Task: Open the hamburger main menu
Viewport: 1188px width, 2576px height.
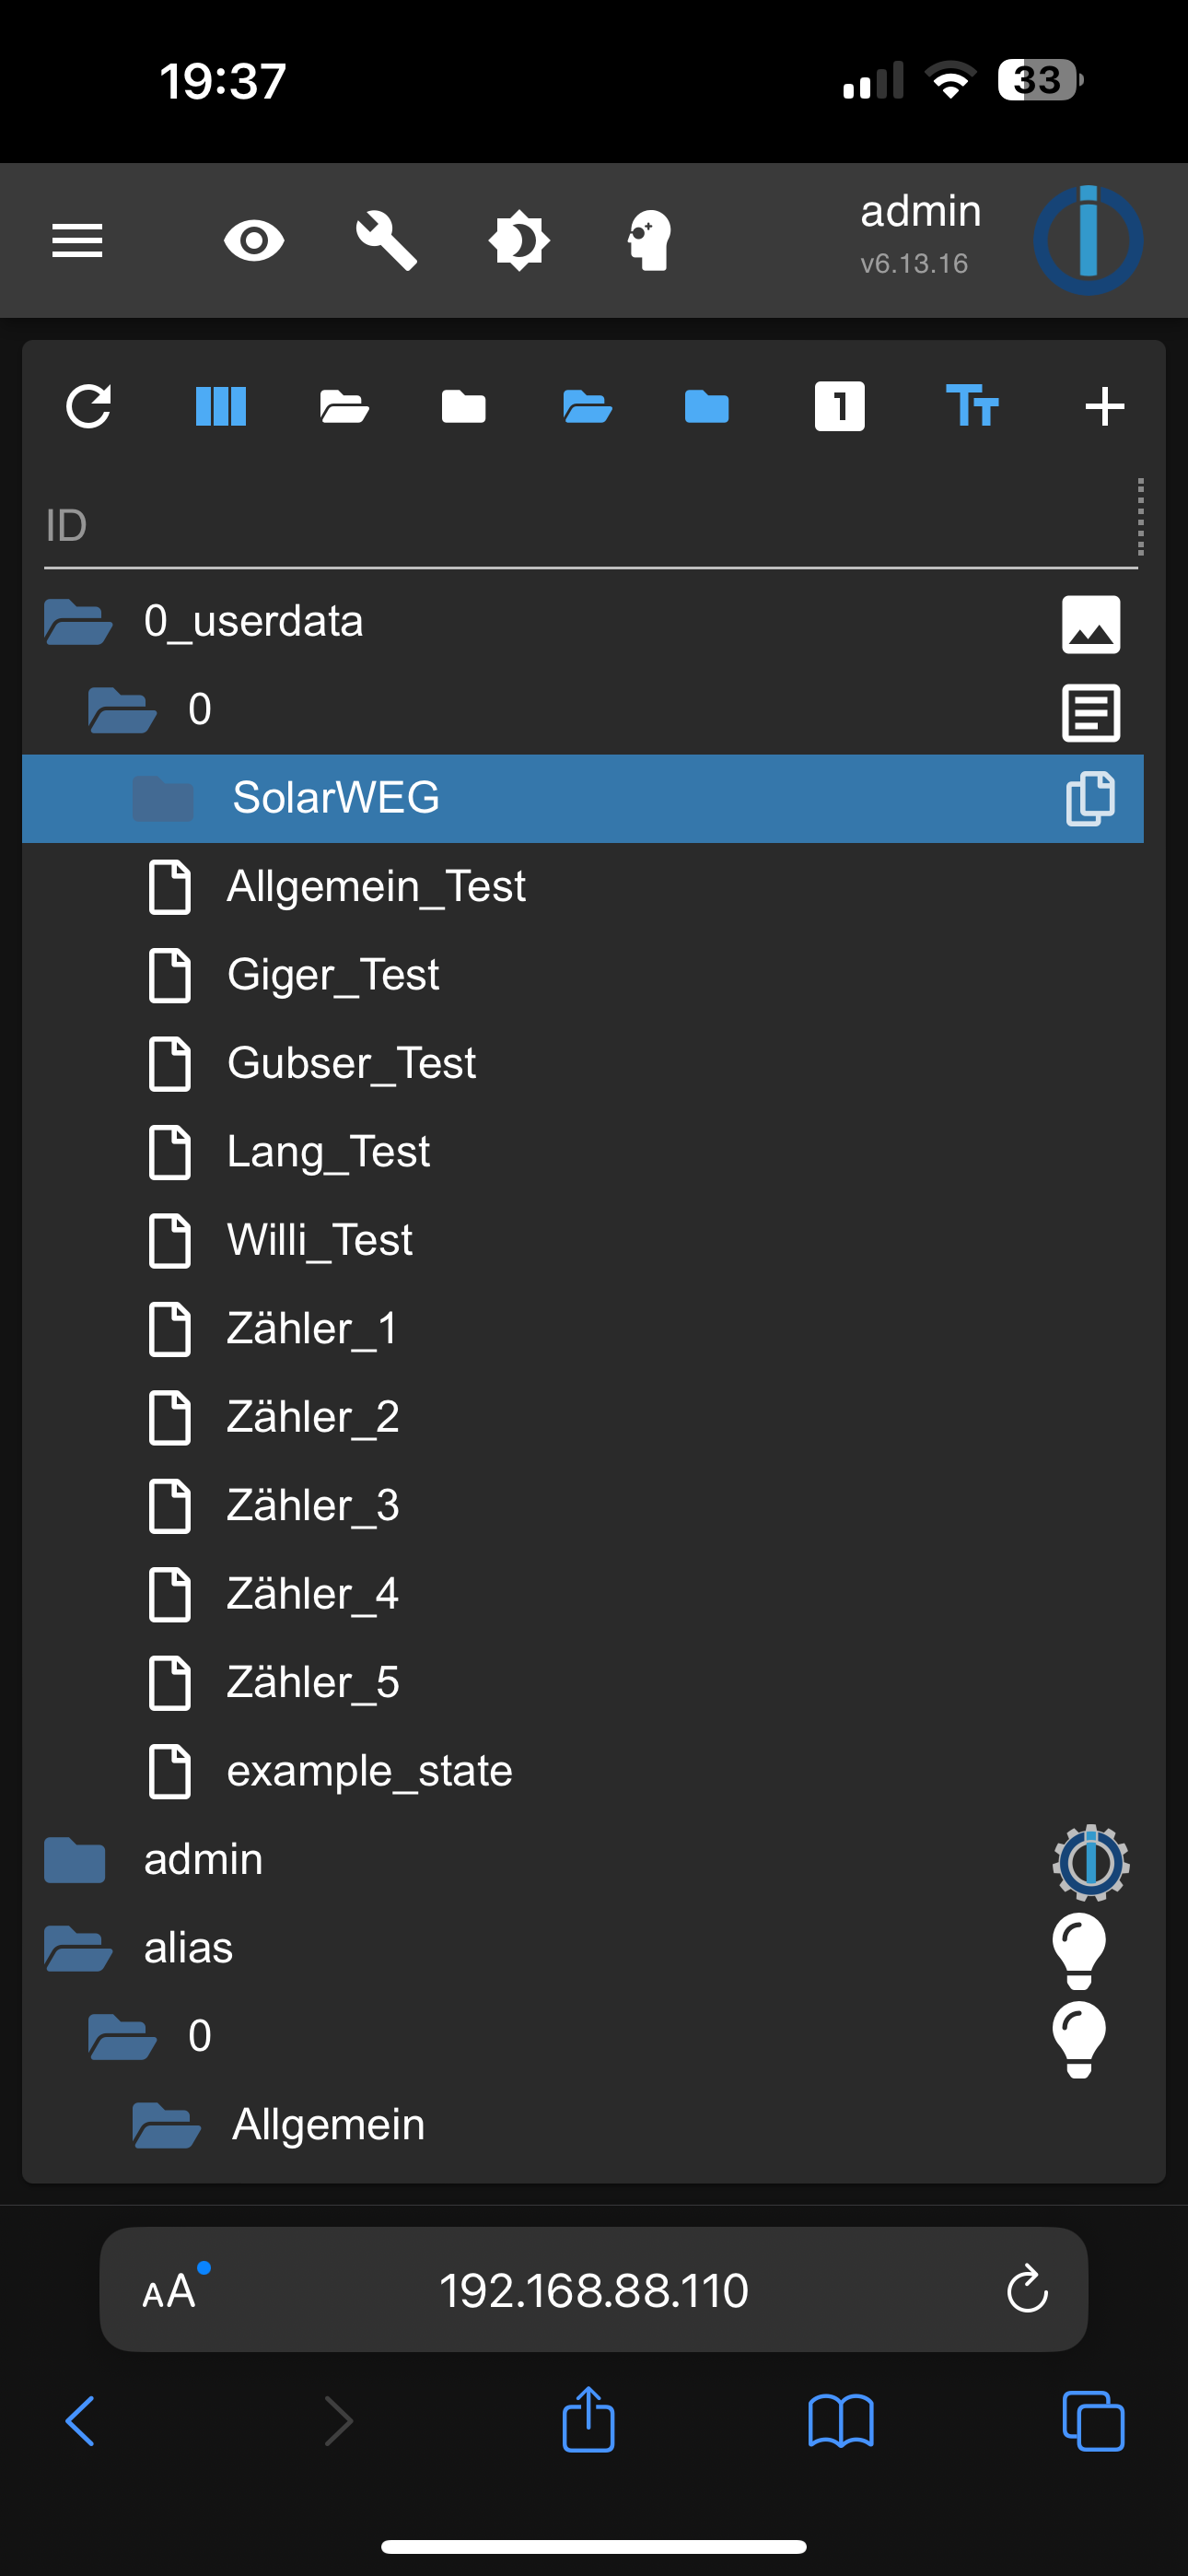Action: click(77, 241)
